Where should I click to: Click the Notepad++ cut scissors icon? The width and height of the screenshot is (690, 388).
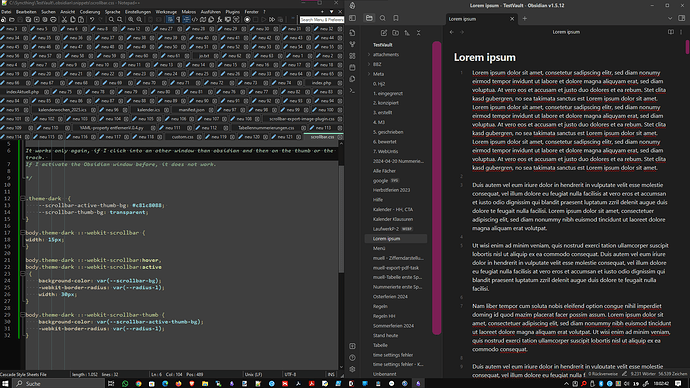click(64, 20)
